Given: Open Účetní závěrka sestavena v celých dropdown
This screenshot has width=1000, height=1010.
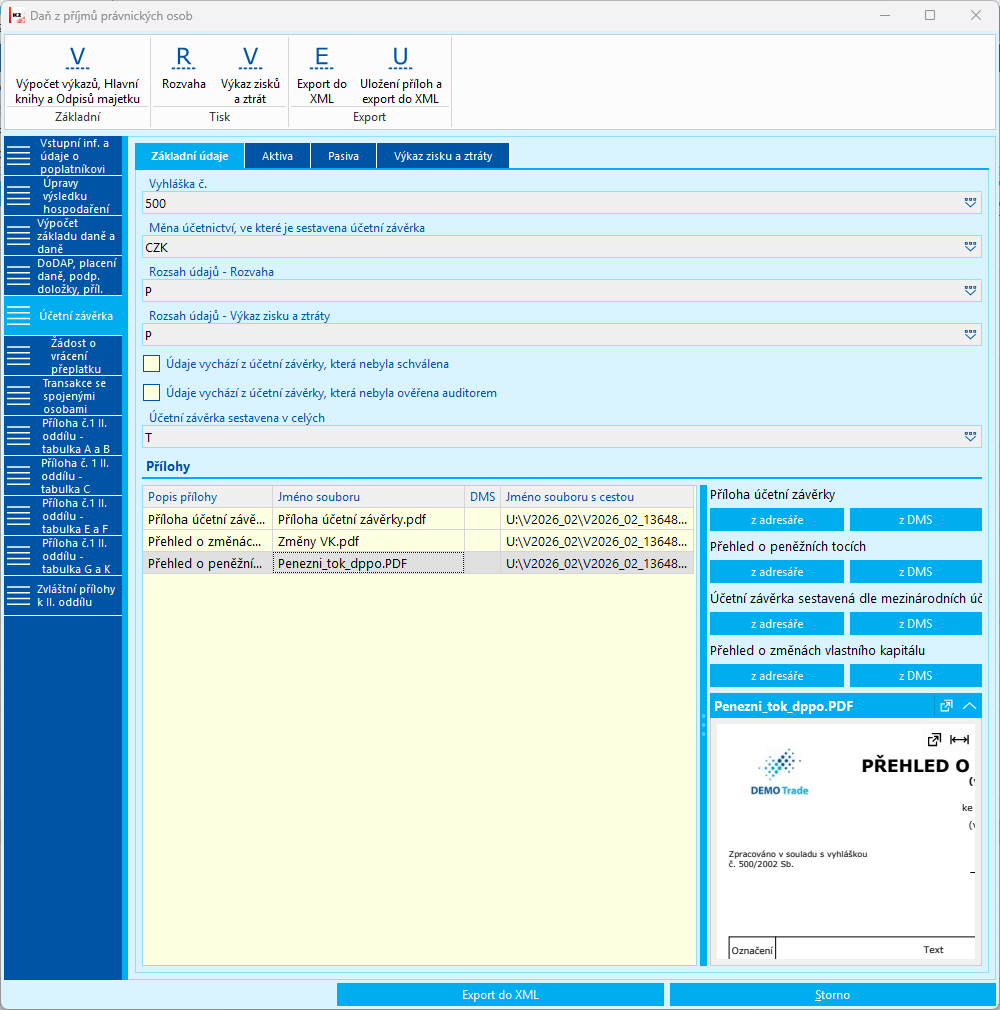Looking at the screenshot, I should click(970, 437).
